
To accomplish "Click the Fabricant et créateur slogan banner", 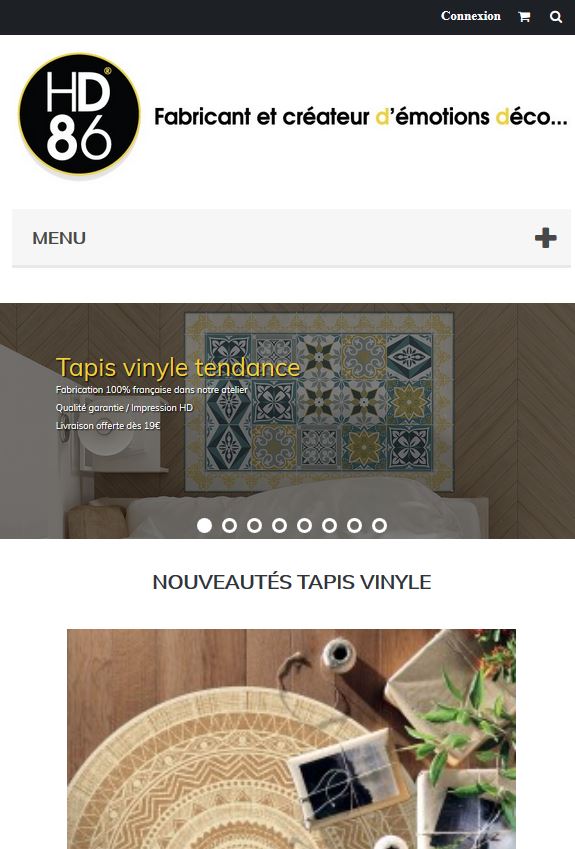I will coord(361,116).
